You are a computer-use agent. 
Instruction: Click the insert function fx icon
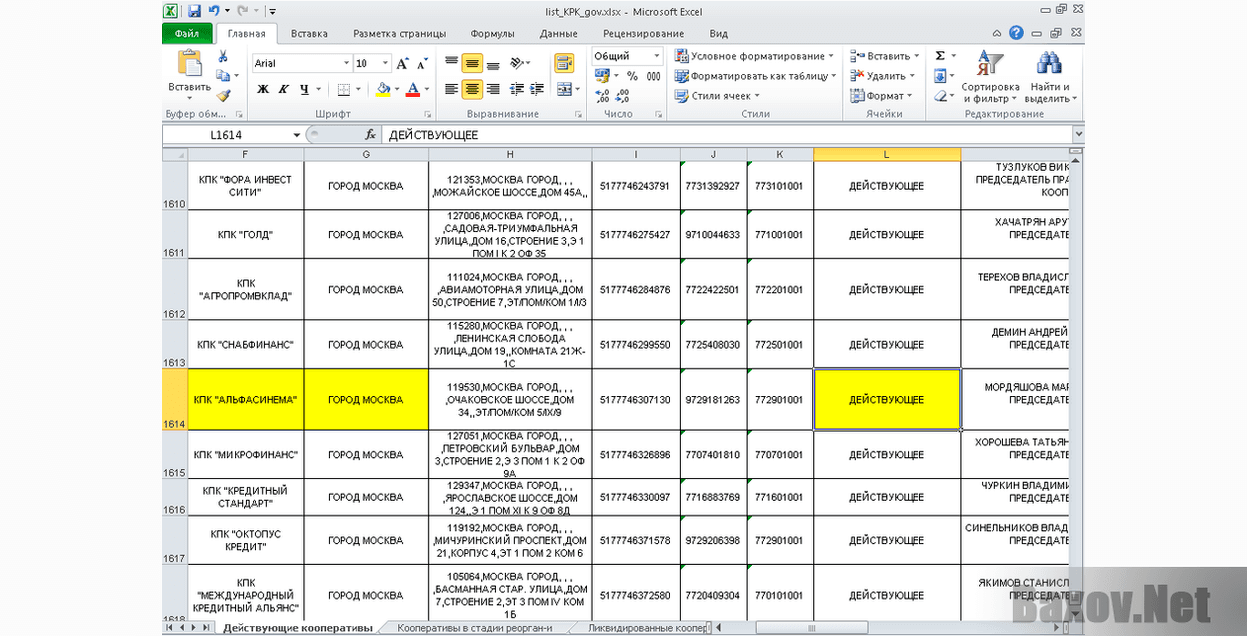[370, 135]
